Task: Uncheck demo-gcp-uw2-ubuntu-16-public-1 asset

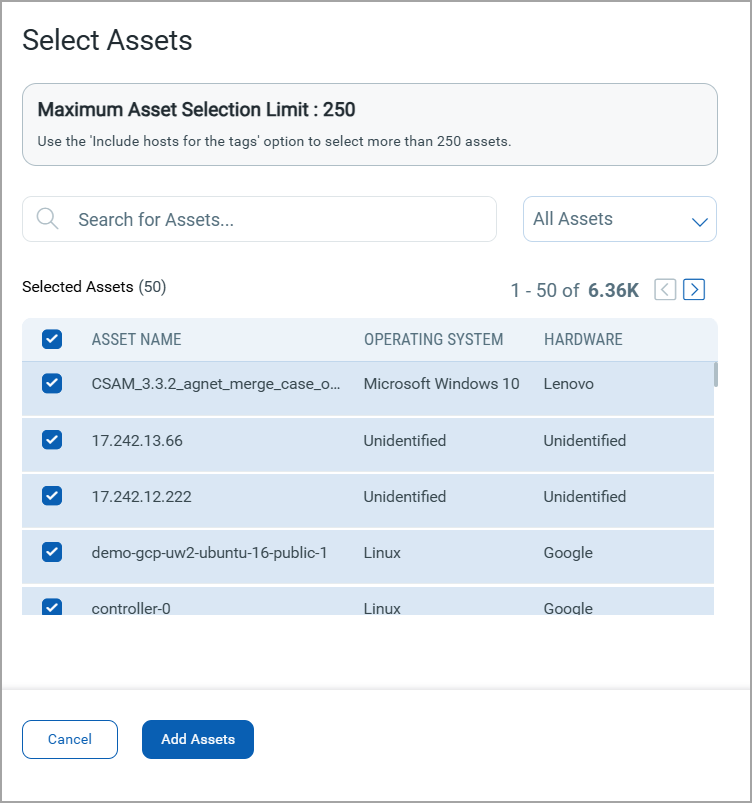Action: click(52, 552)
